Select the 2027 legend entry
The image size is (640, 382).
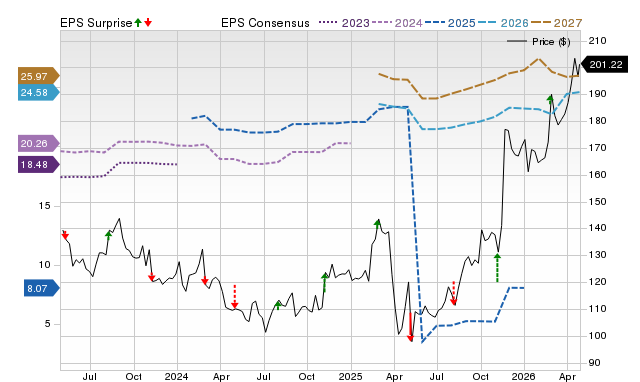[556, 23]
